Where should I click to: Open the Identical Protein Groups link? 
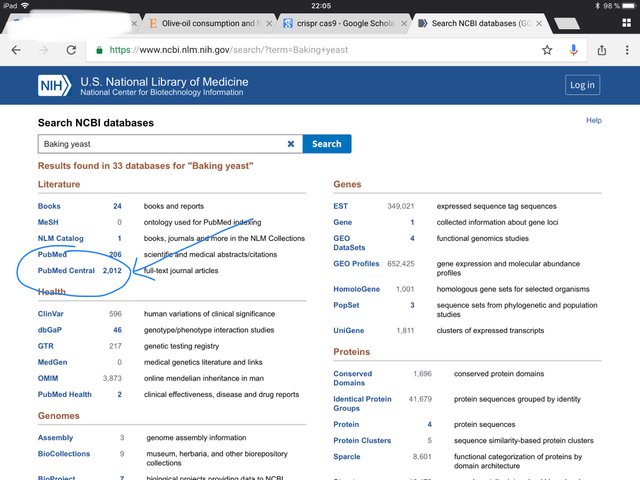362,404
